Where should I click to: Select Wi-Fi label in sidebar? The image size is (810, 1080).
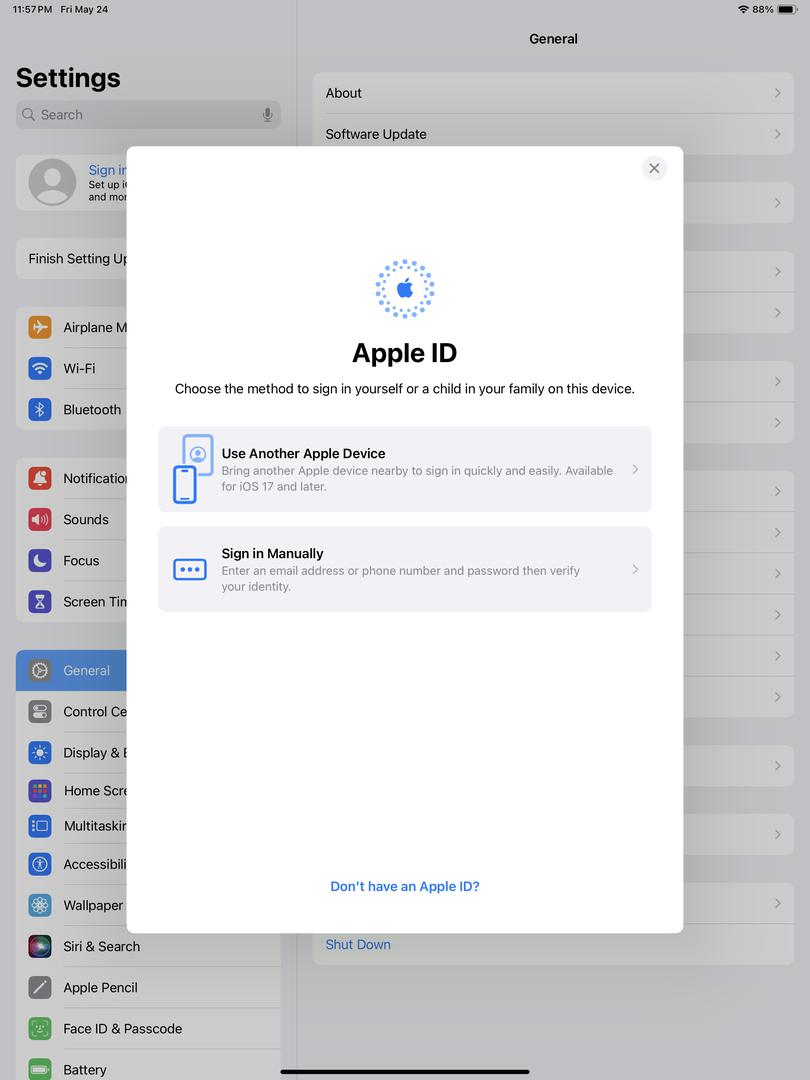click(79, 368)
